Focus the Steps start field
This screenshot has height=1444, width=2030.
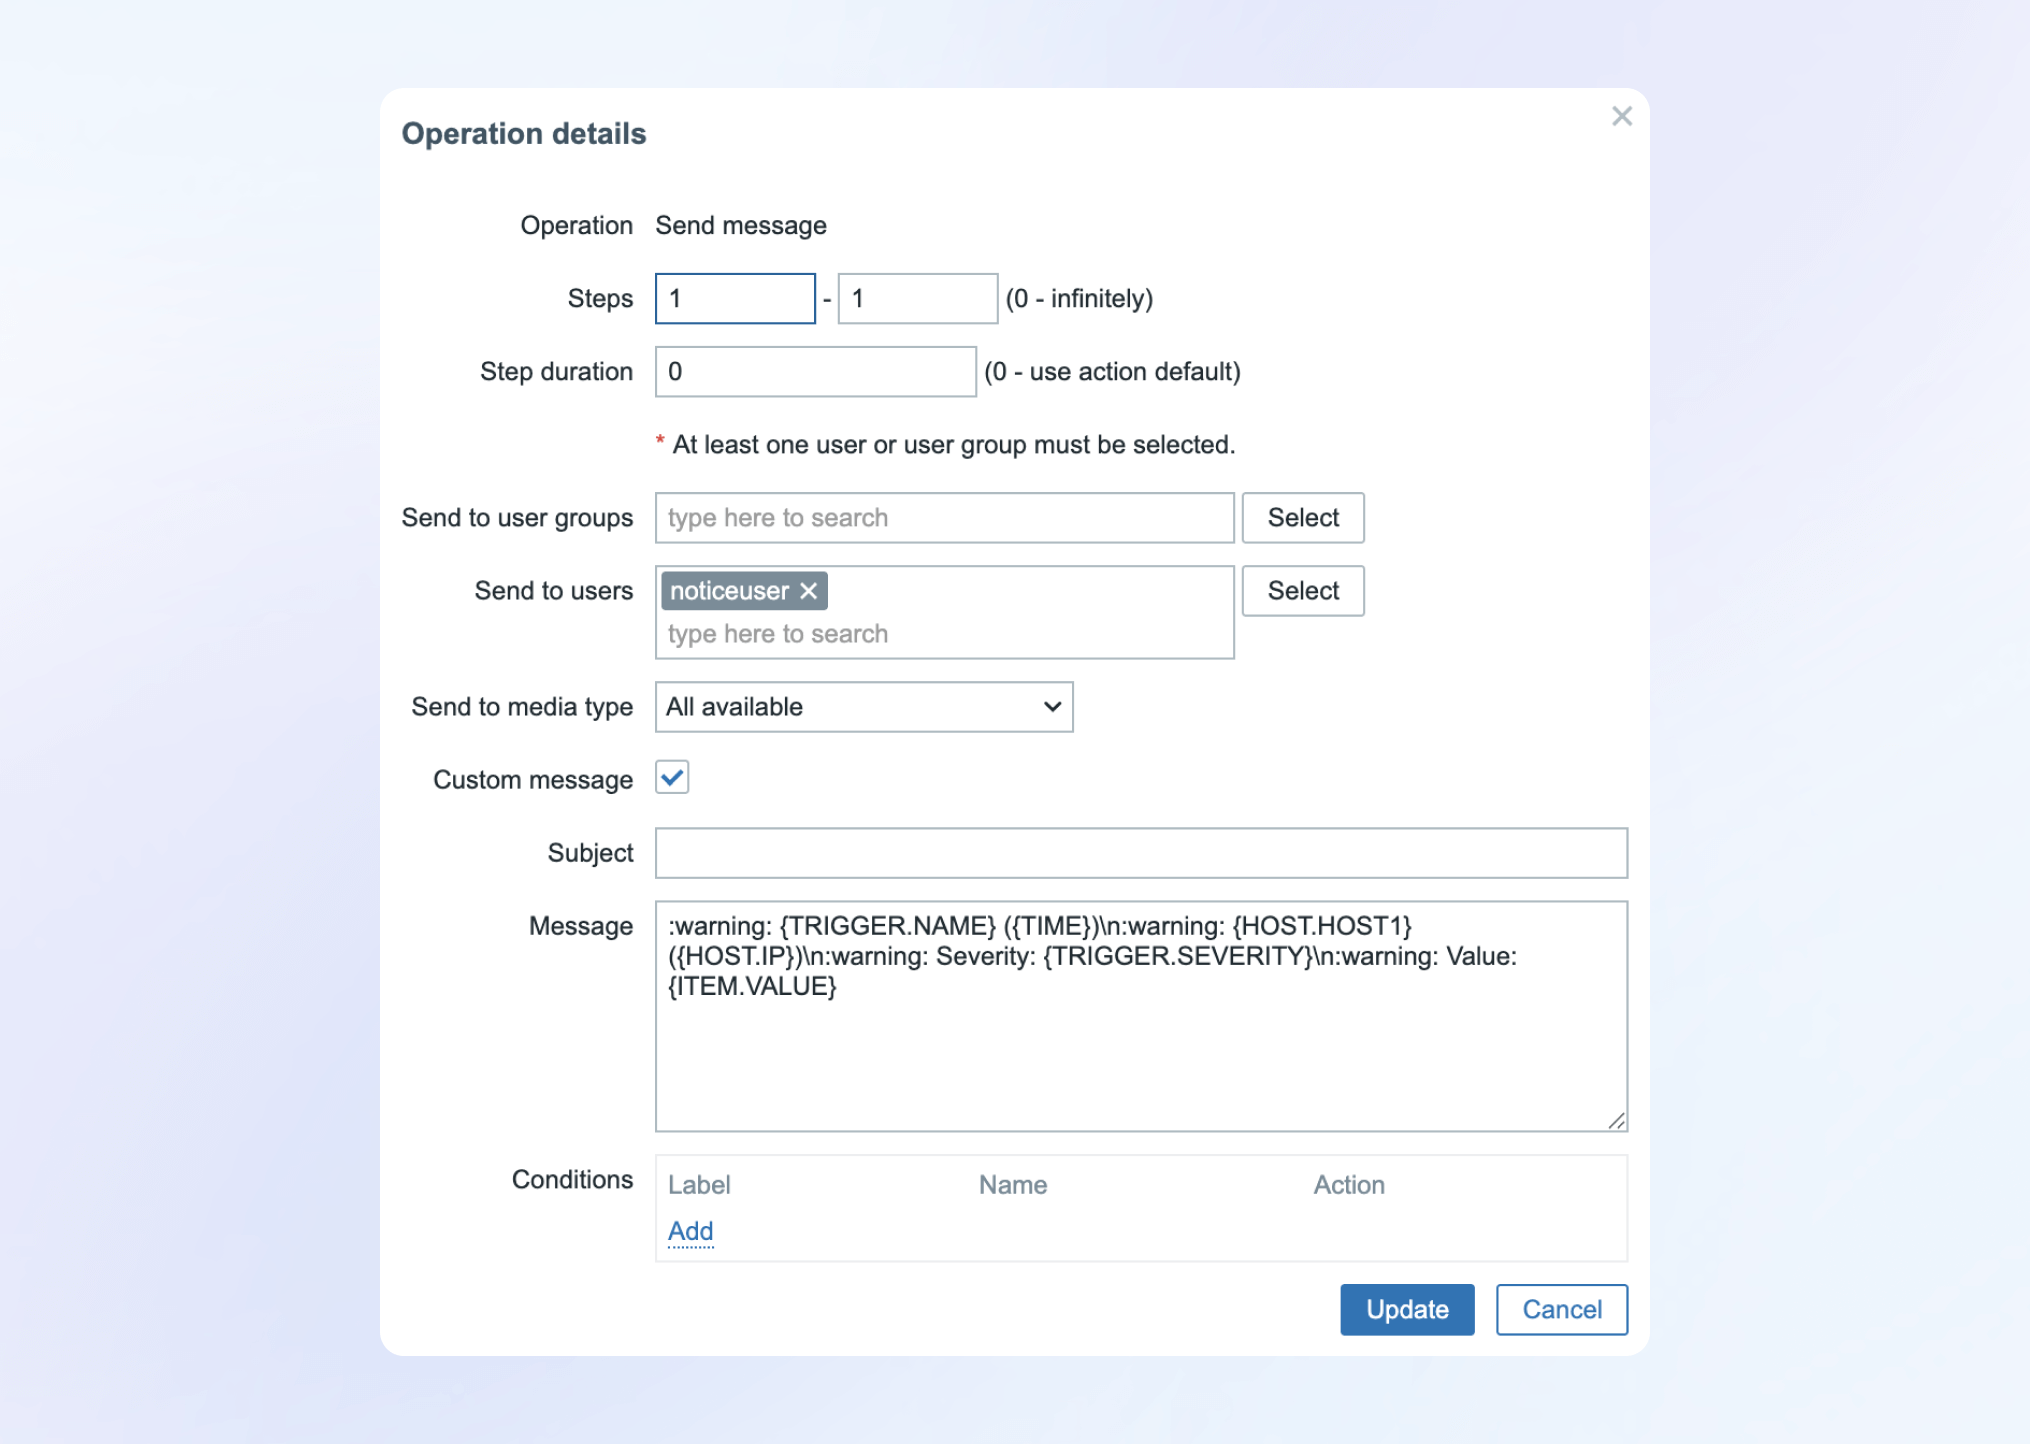735,299
